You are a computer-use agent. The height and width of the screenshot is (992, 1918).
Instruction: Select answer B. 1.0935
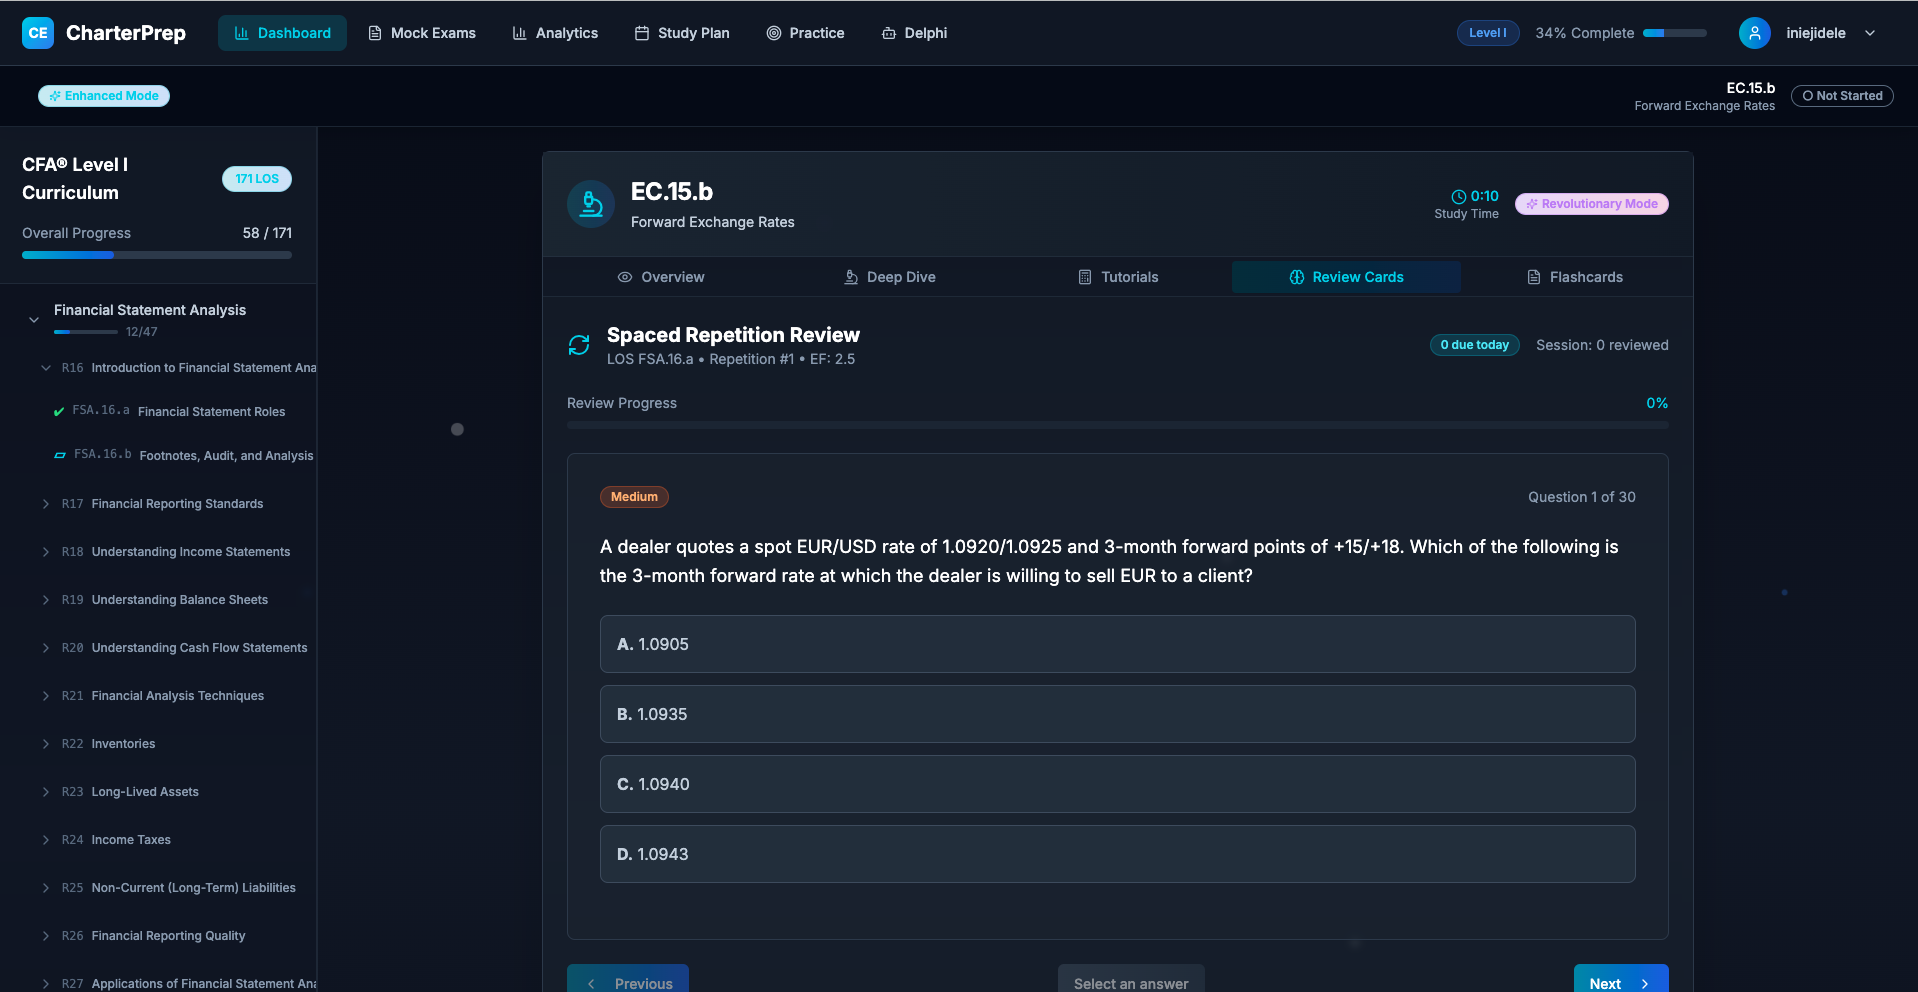click(x=1117, y=714)
